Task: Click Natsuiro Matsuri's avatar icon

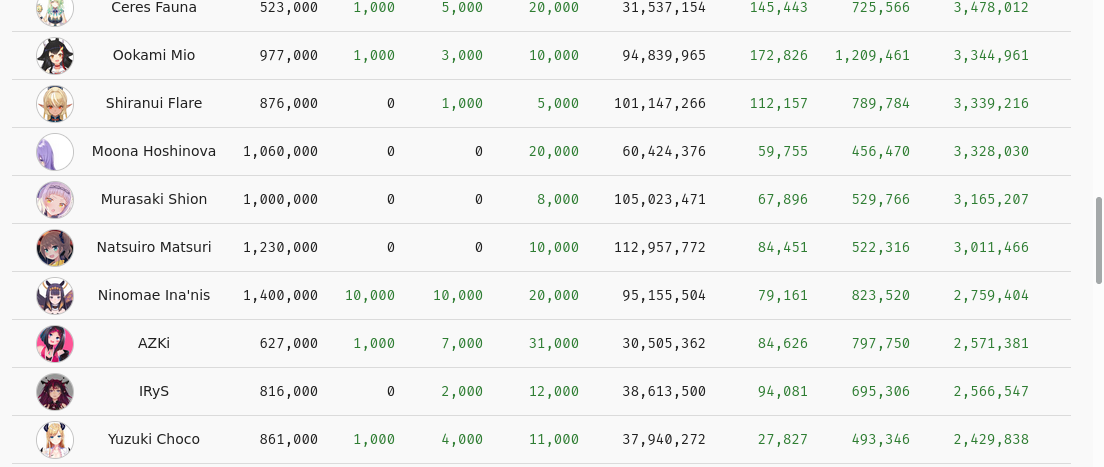Action: point(55,248)
